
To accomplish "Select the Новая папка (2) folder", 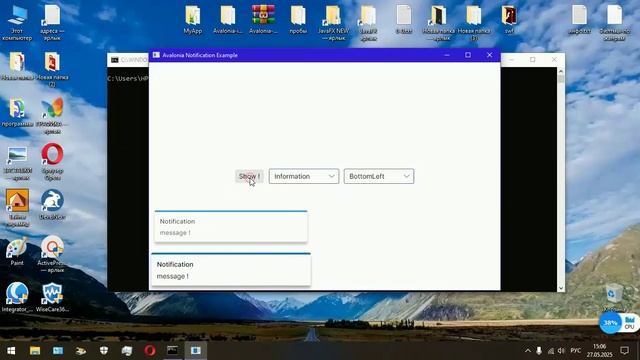I will coord(52,69).
